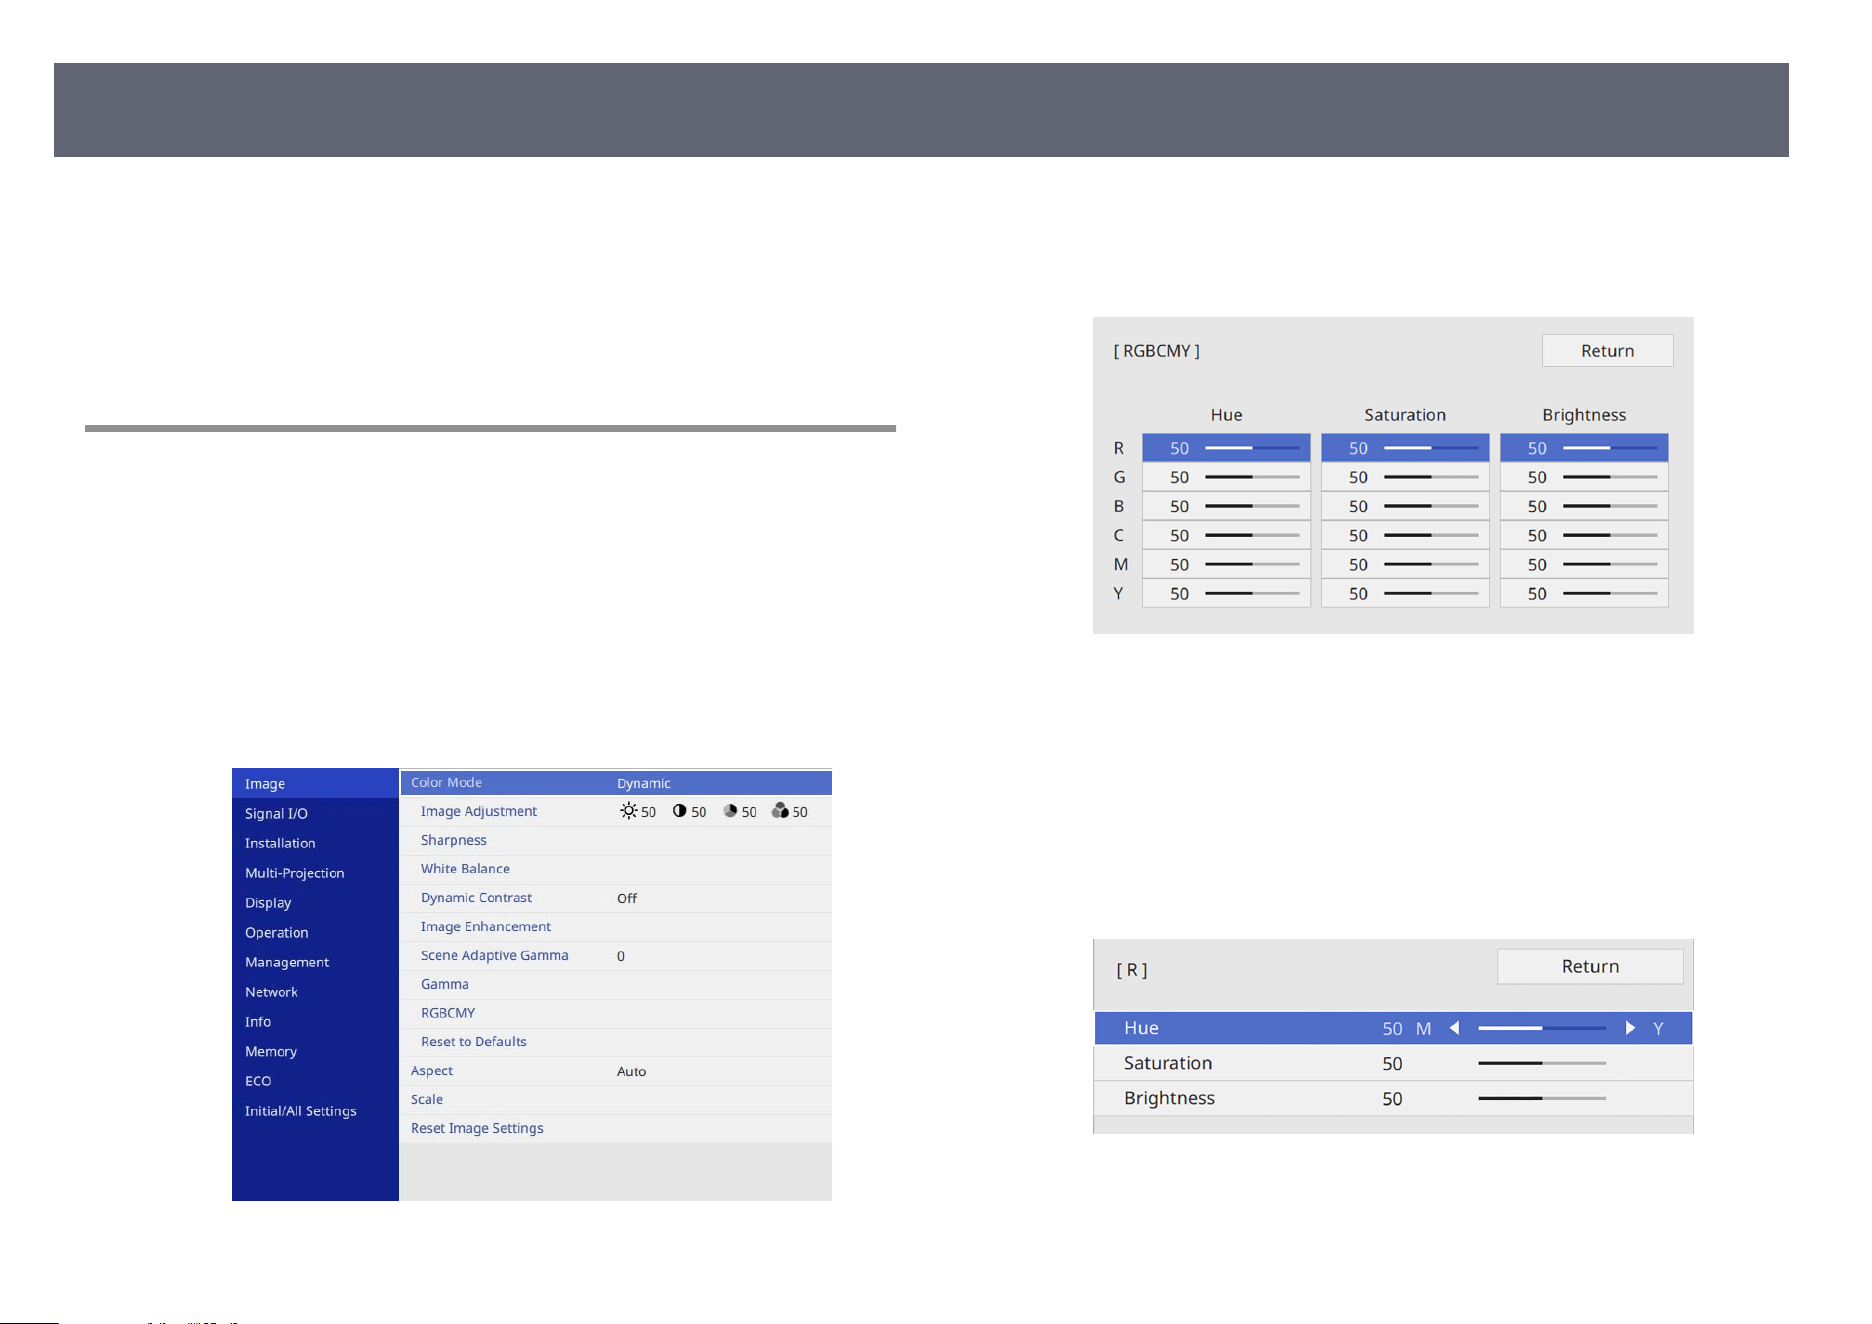Select the R Hue slider cell
1872x1324 pixels.
tap(1226, 448)
